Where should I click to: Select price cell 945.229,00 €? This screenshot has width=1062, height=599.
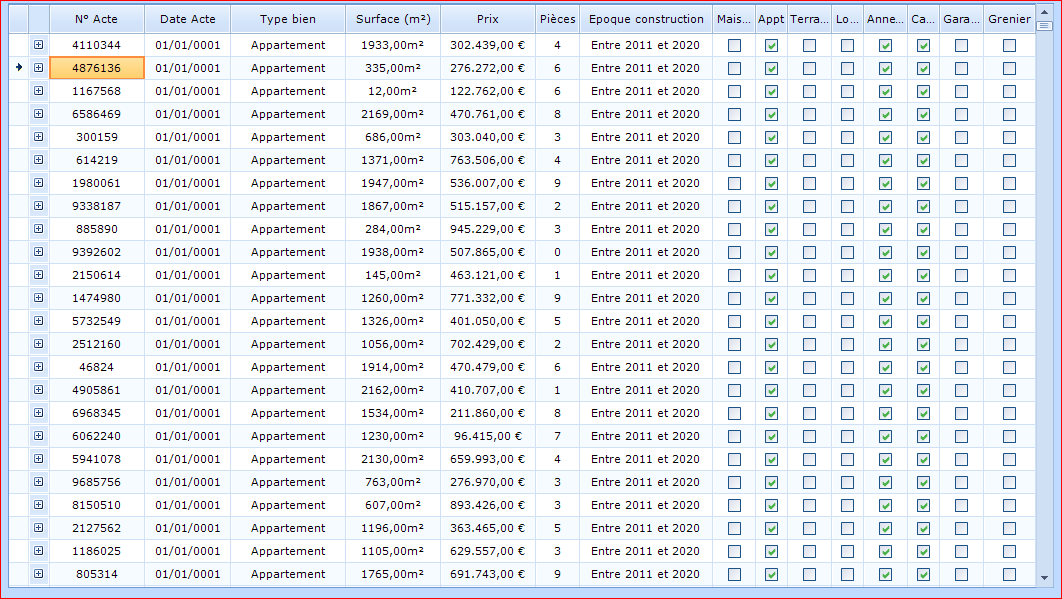pos(488,229)
